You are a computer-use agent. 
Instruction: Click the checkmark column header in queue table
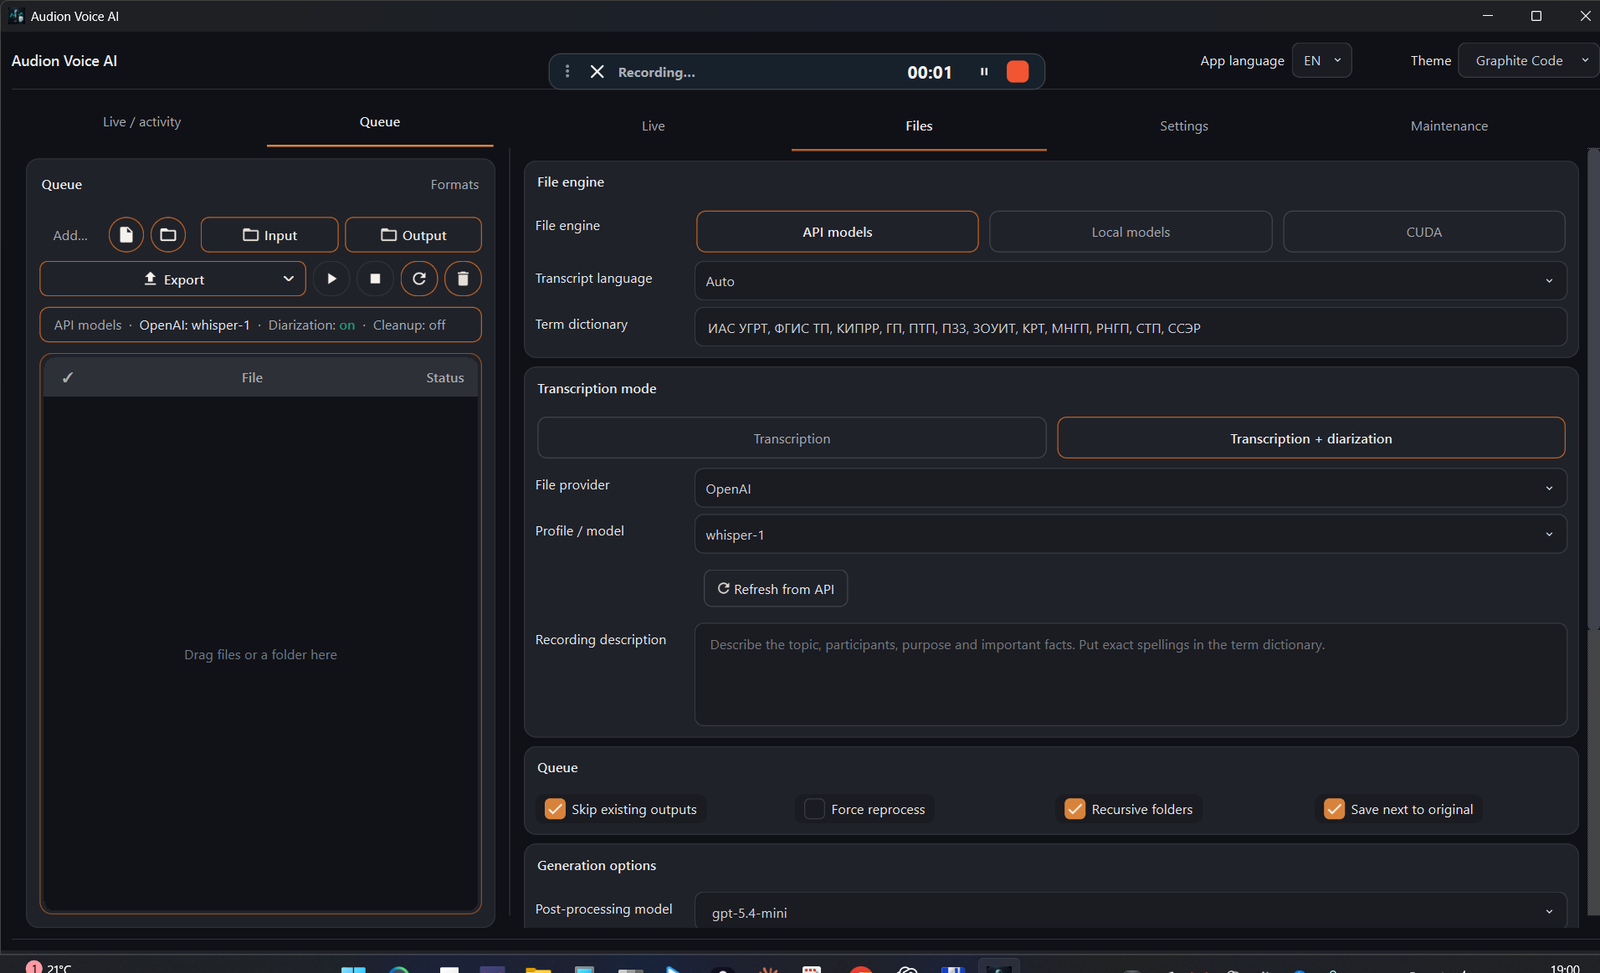[x=68, y=378]
